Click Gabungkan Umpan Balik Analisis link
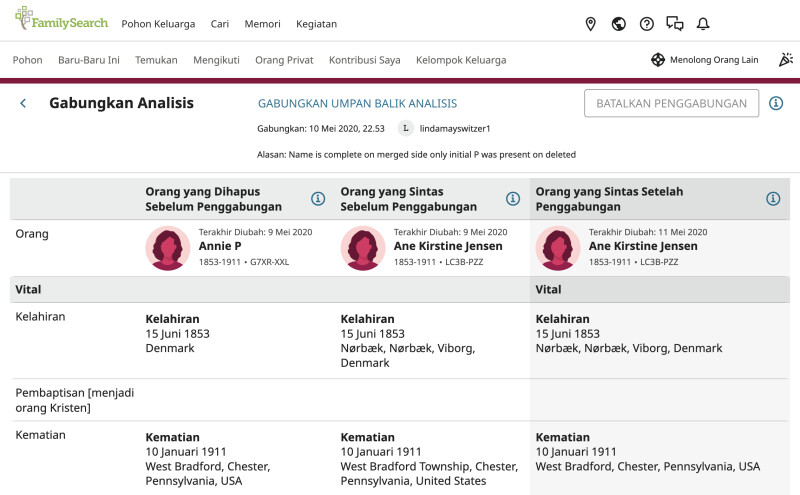 click(x=357, y=104)
